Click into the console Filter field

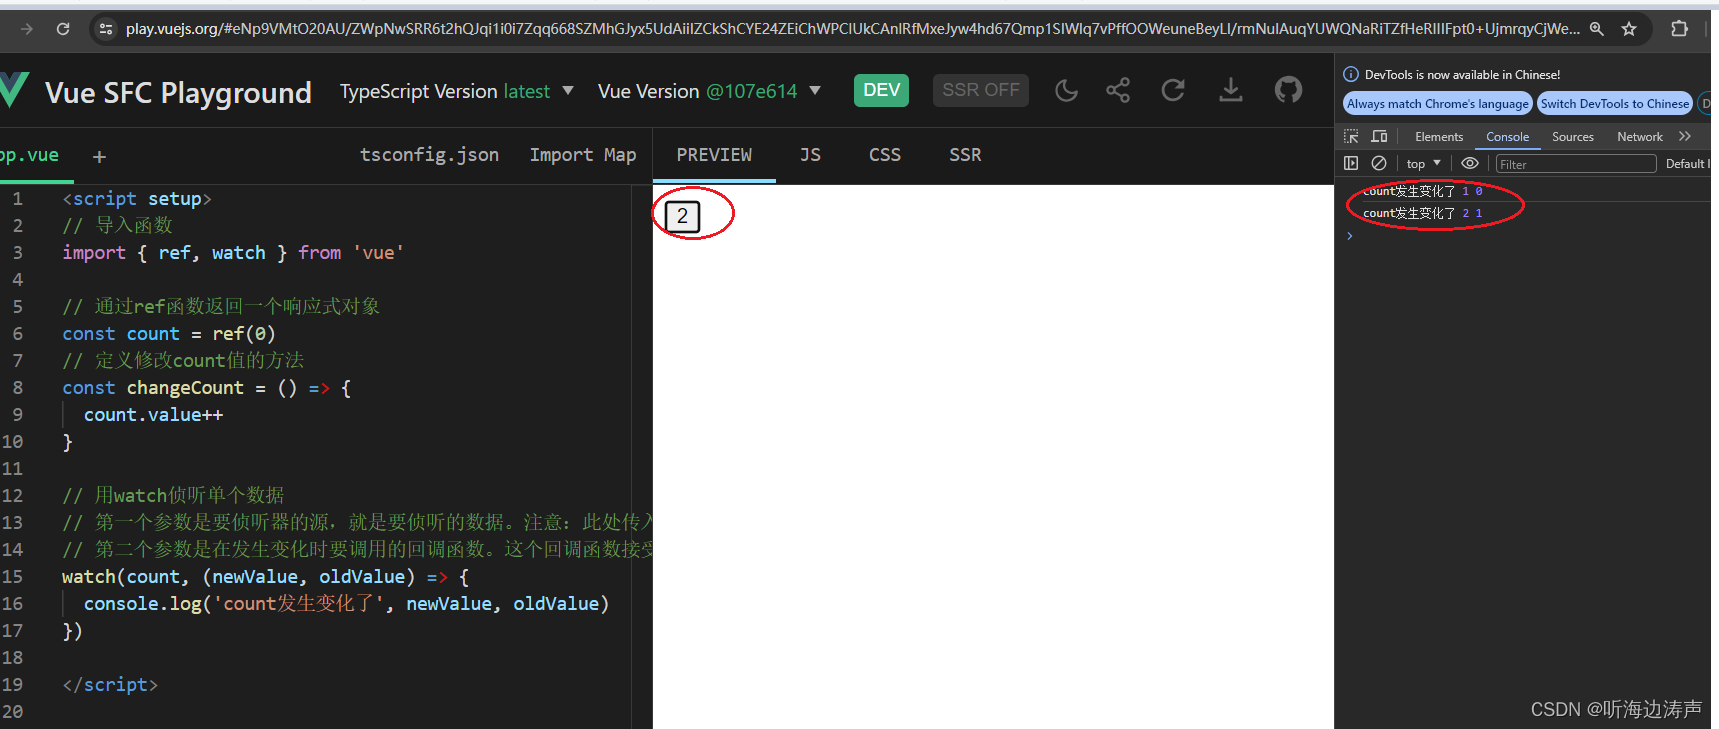pos(1575,164)
